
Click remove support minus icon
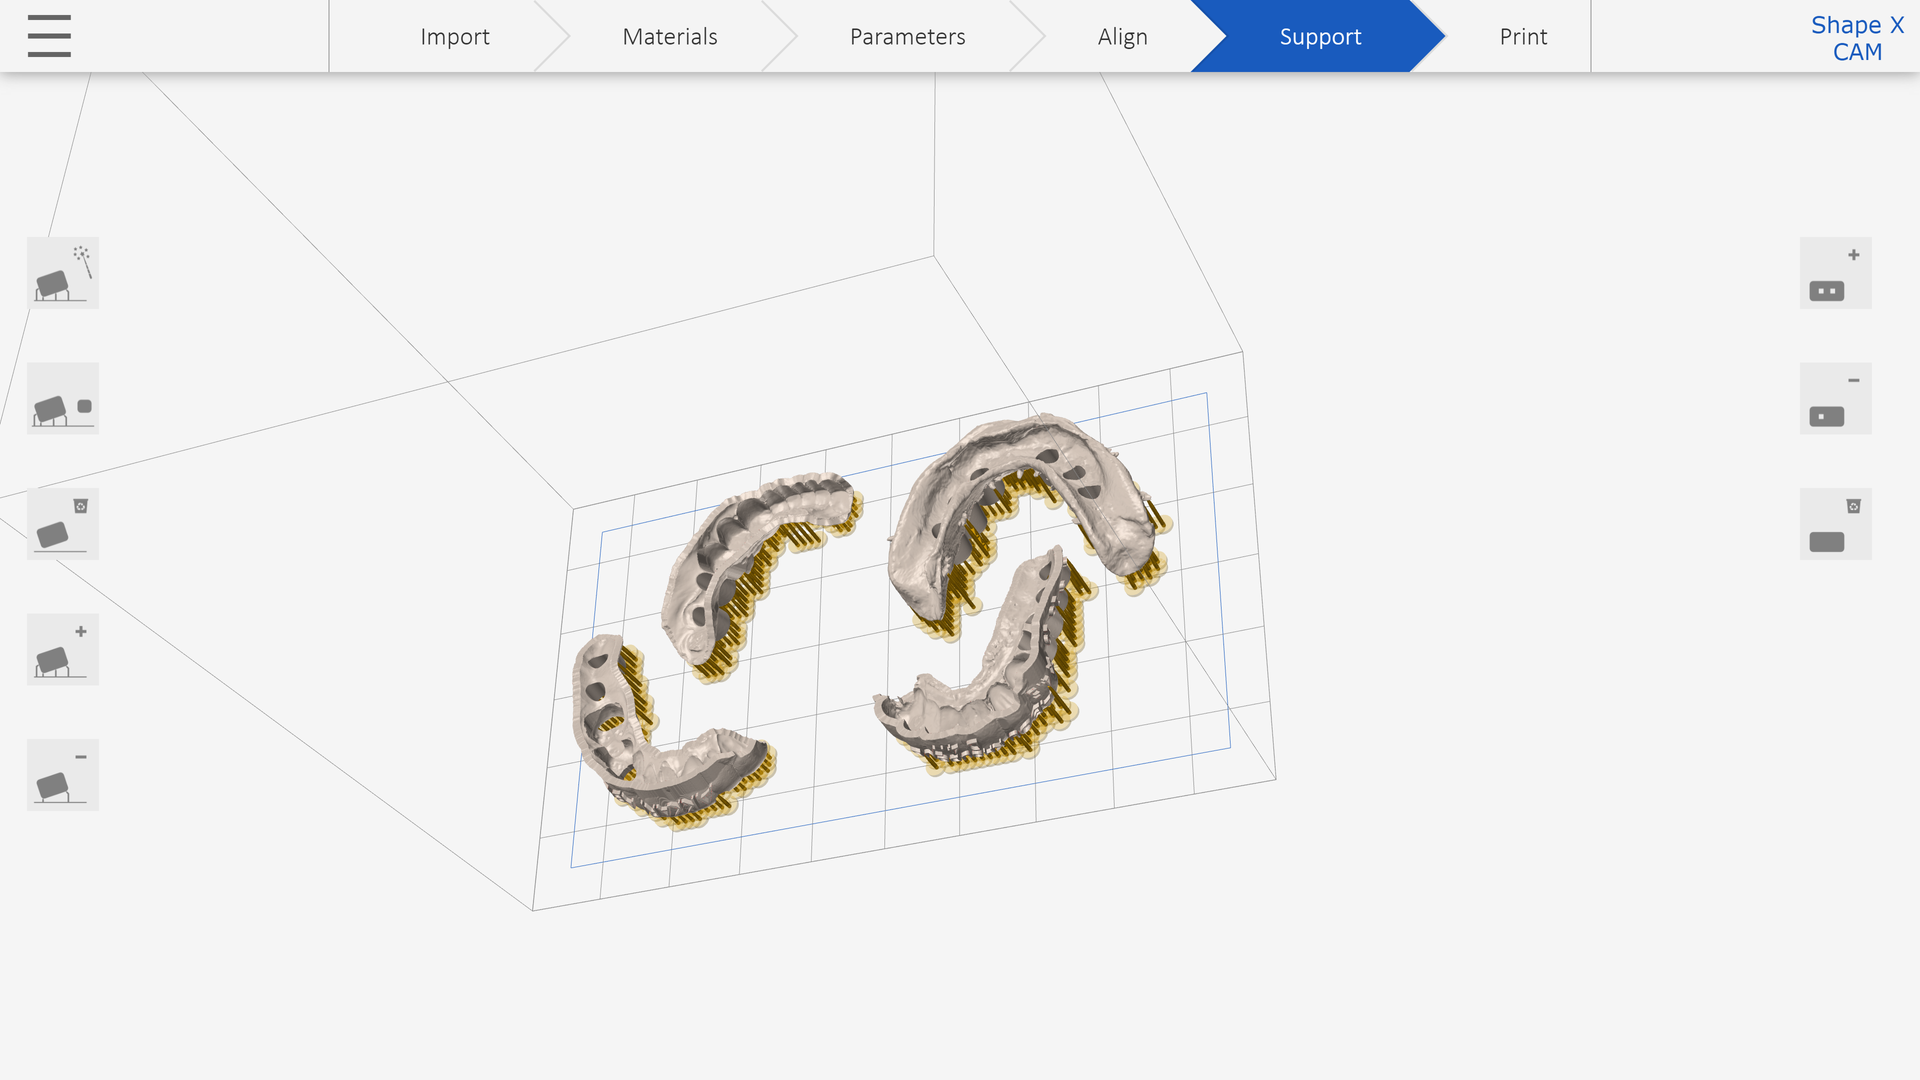[62, 775]
